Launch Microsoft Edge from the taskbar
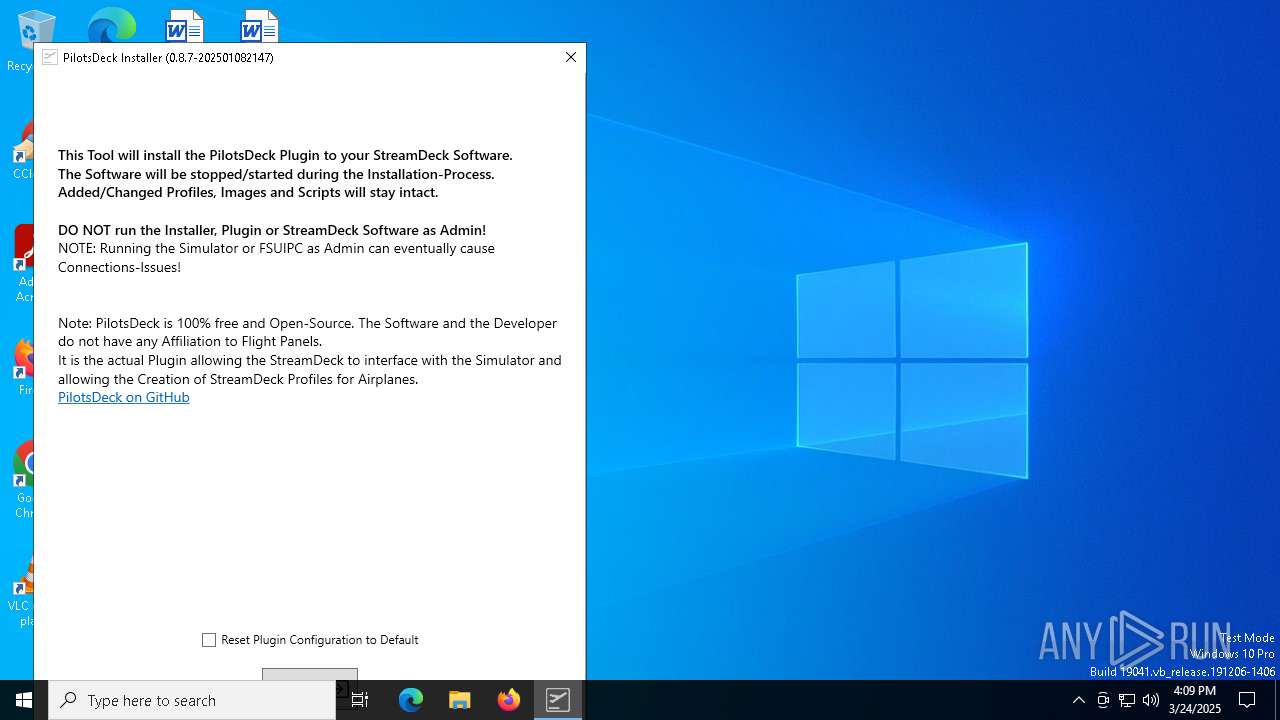This screenshot has height=720, width=1280. point(411,700)
